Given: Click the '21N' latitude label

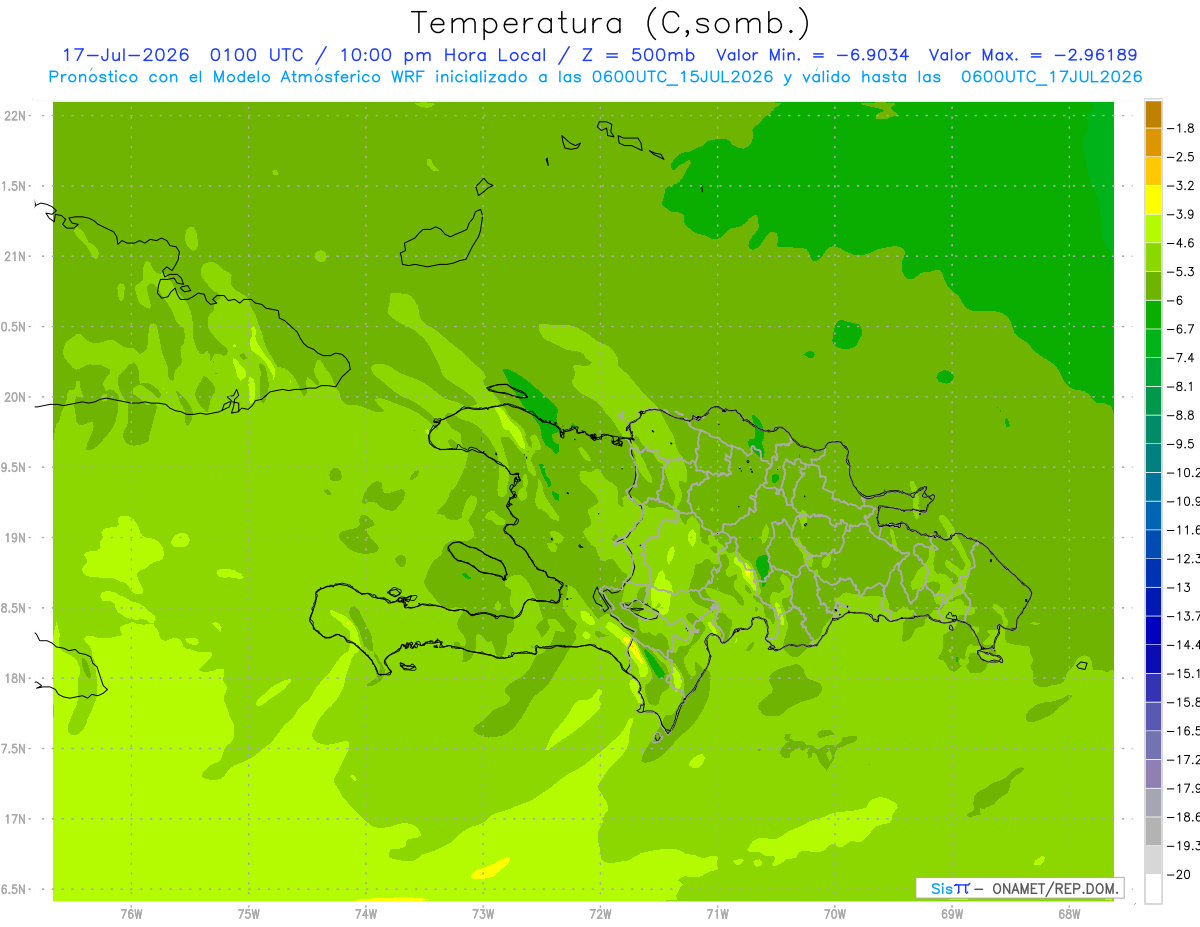Looking at the screenshot, I should click(x=17, y=257).
